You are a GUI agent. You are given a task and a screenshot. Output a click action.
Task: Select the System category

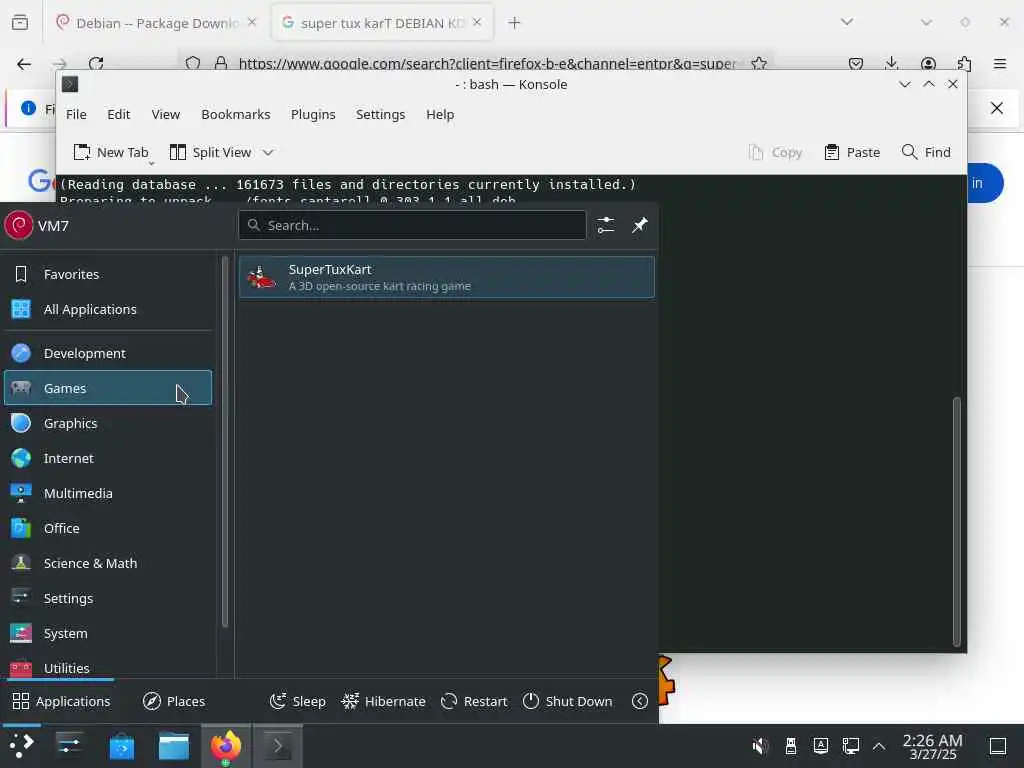tap(108, 633)
